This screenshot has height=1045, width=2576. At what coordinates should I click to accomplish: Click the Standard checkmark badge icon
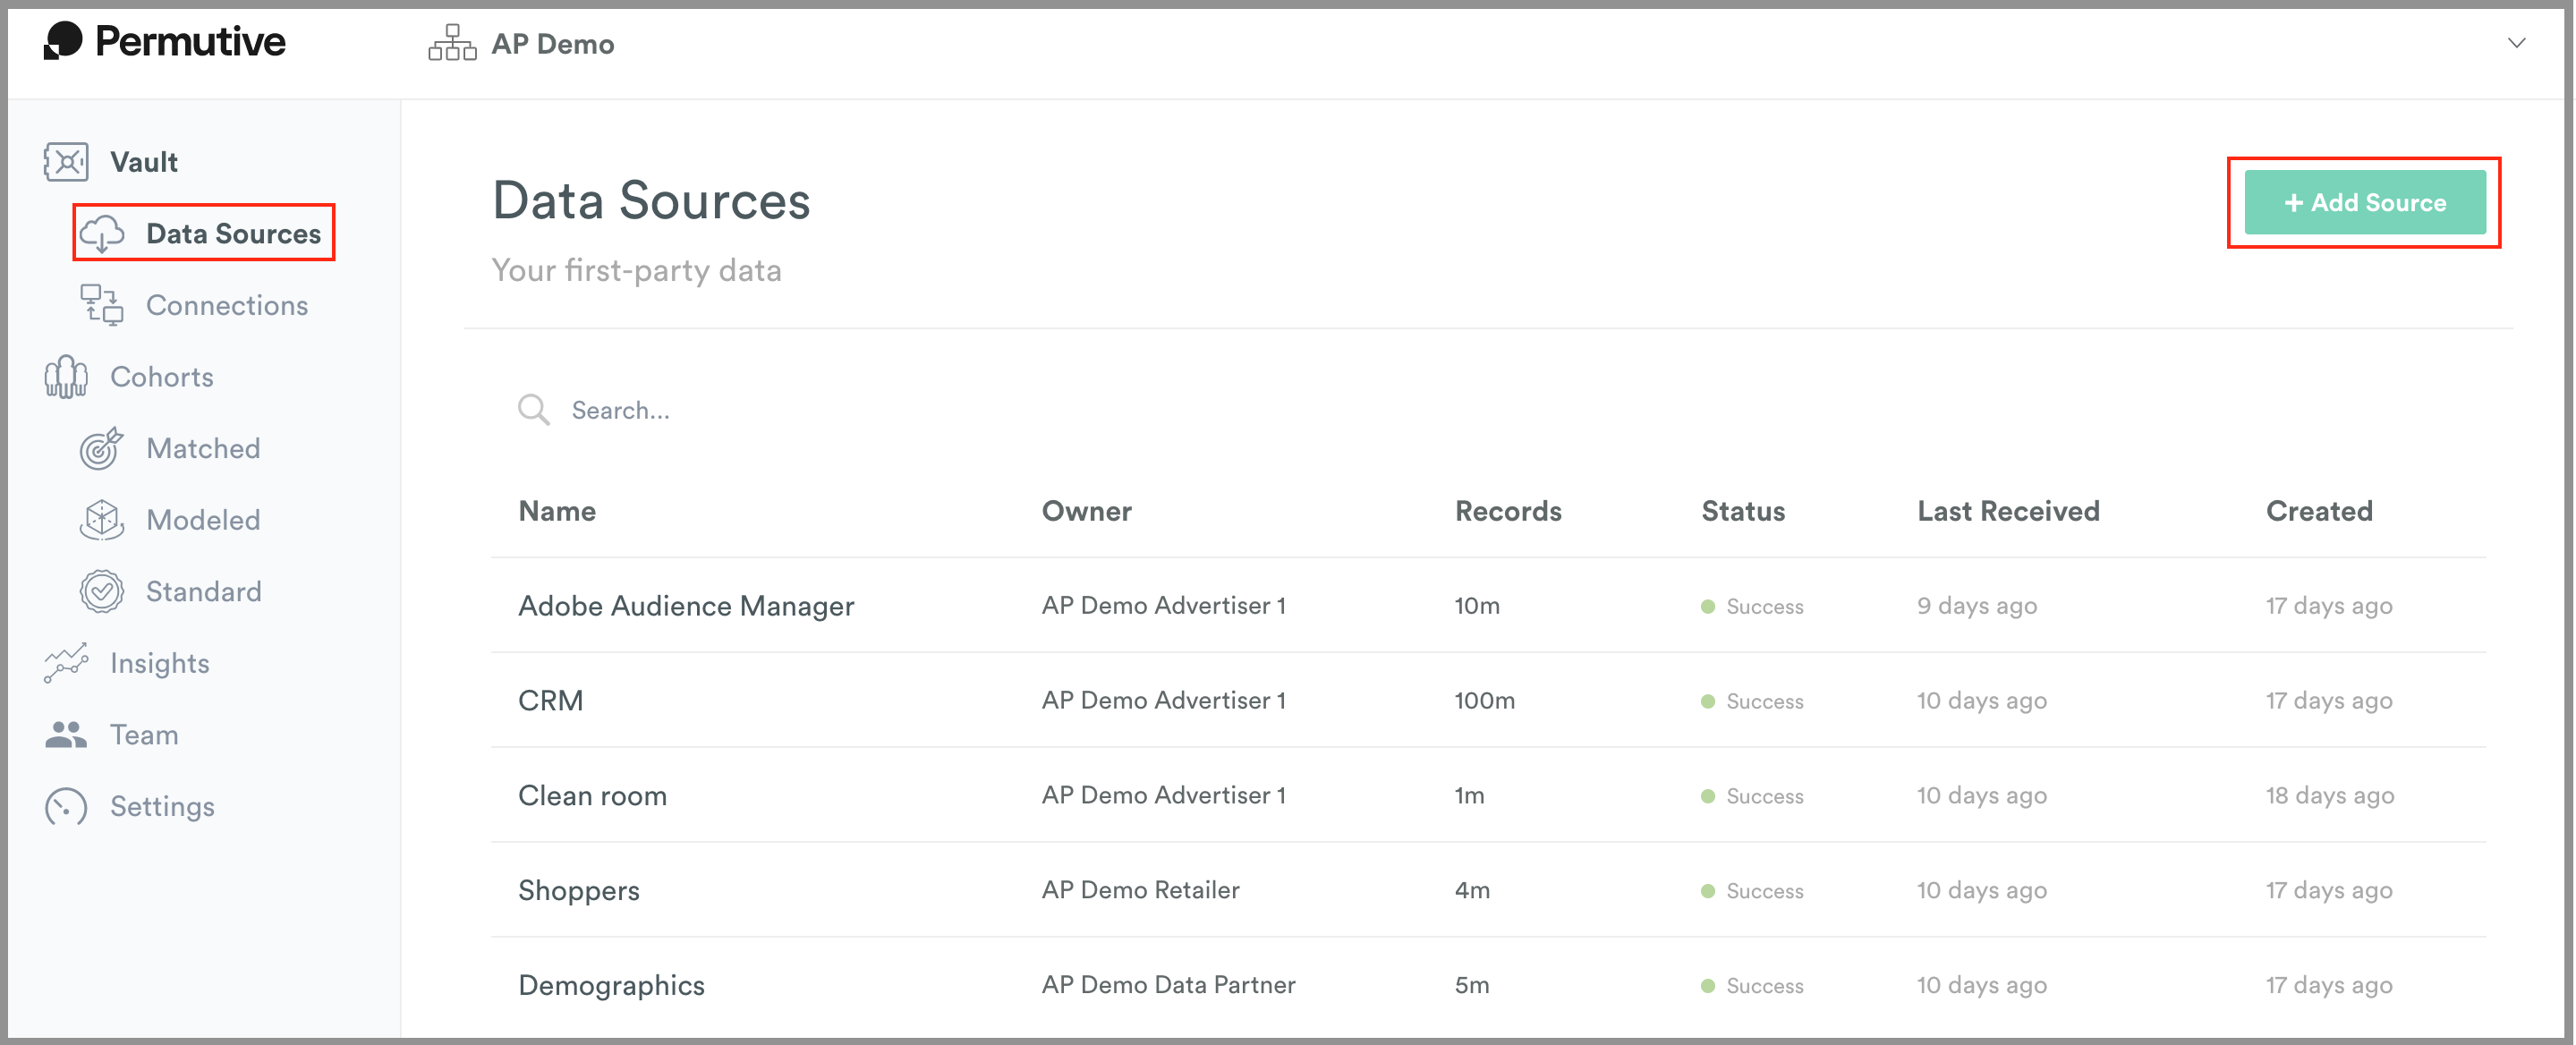click(102, 592)
